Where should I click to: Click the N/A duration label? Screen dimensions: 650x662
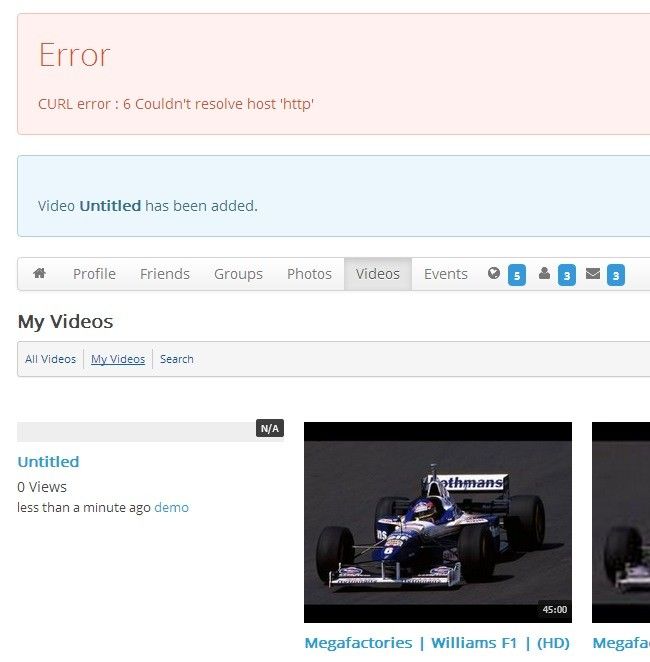(x=270, y=429)
